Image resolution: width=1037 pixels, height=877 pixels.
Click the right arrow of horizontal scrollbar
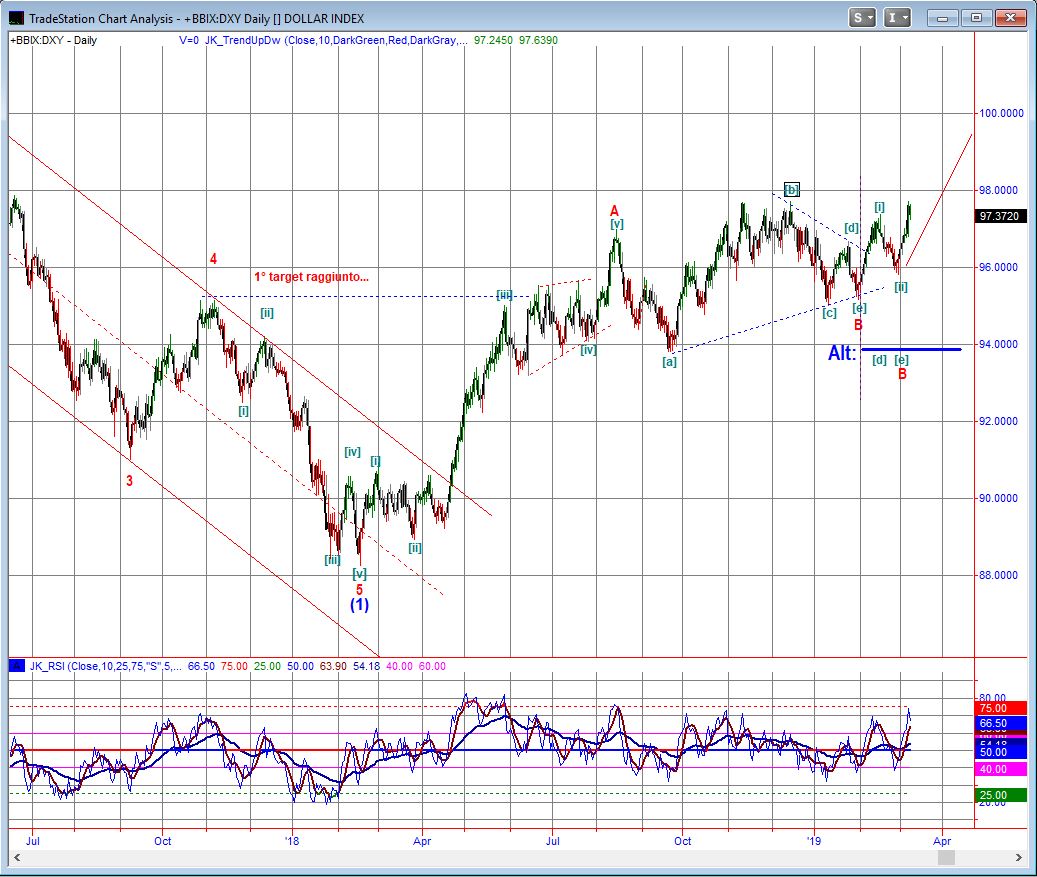[x=1019, y=857]
